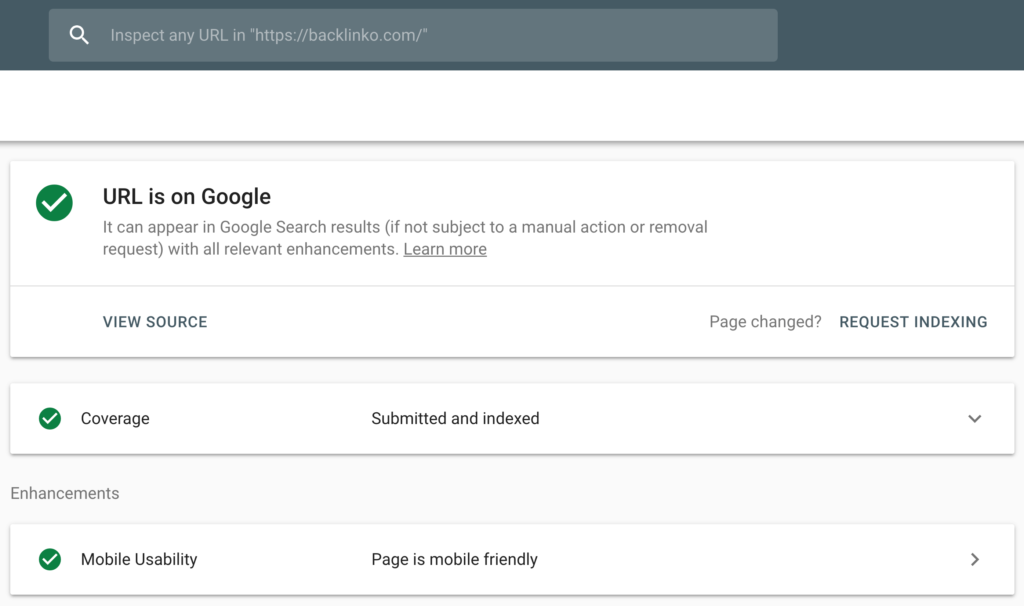Select the Coverage label

[115, 419]
